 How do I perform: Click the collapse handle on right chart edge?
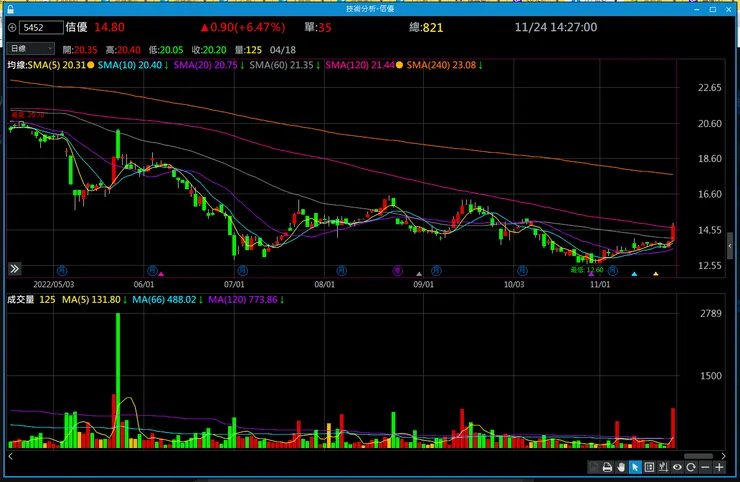click(x=730, y=245)
